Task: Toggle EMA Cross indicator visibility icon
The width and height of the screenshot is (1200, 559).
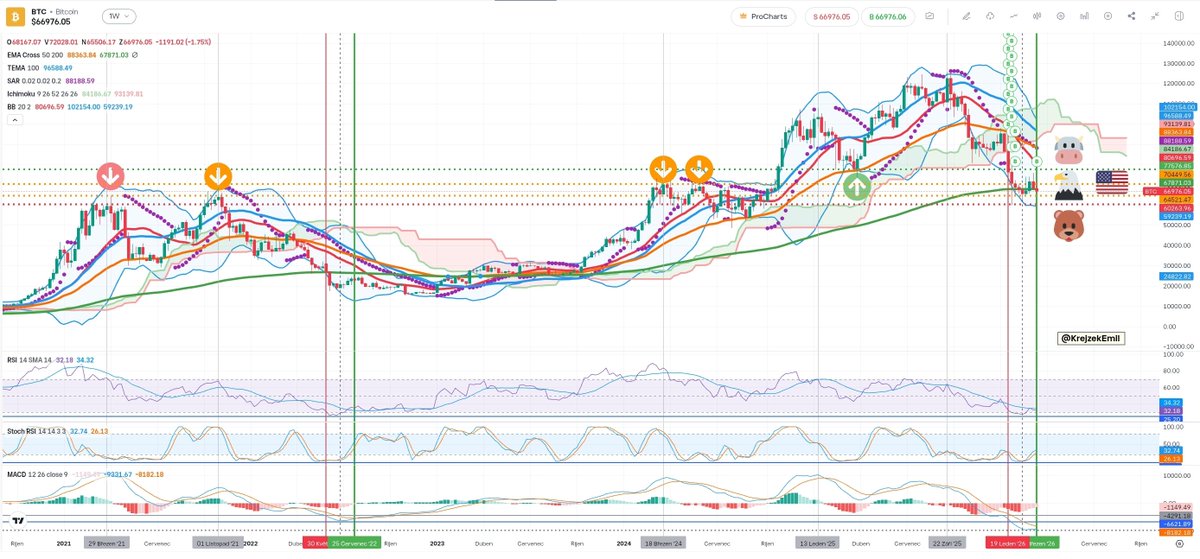Action: coord(136,55)
